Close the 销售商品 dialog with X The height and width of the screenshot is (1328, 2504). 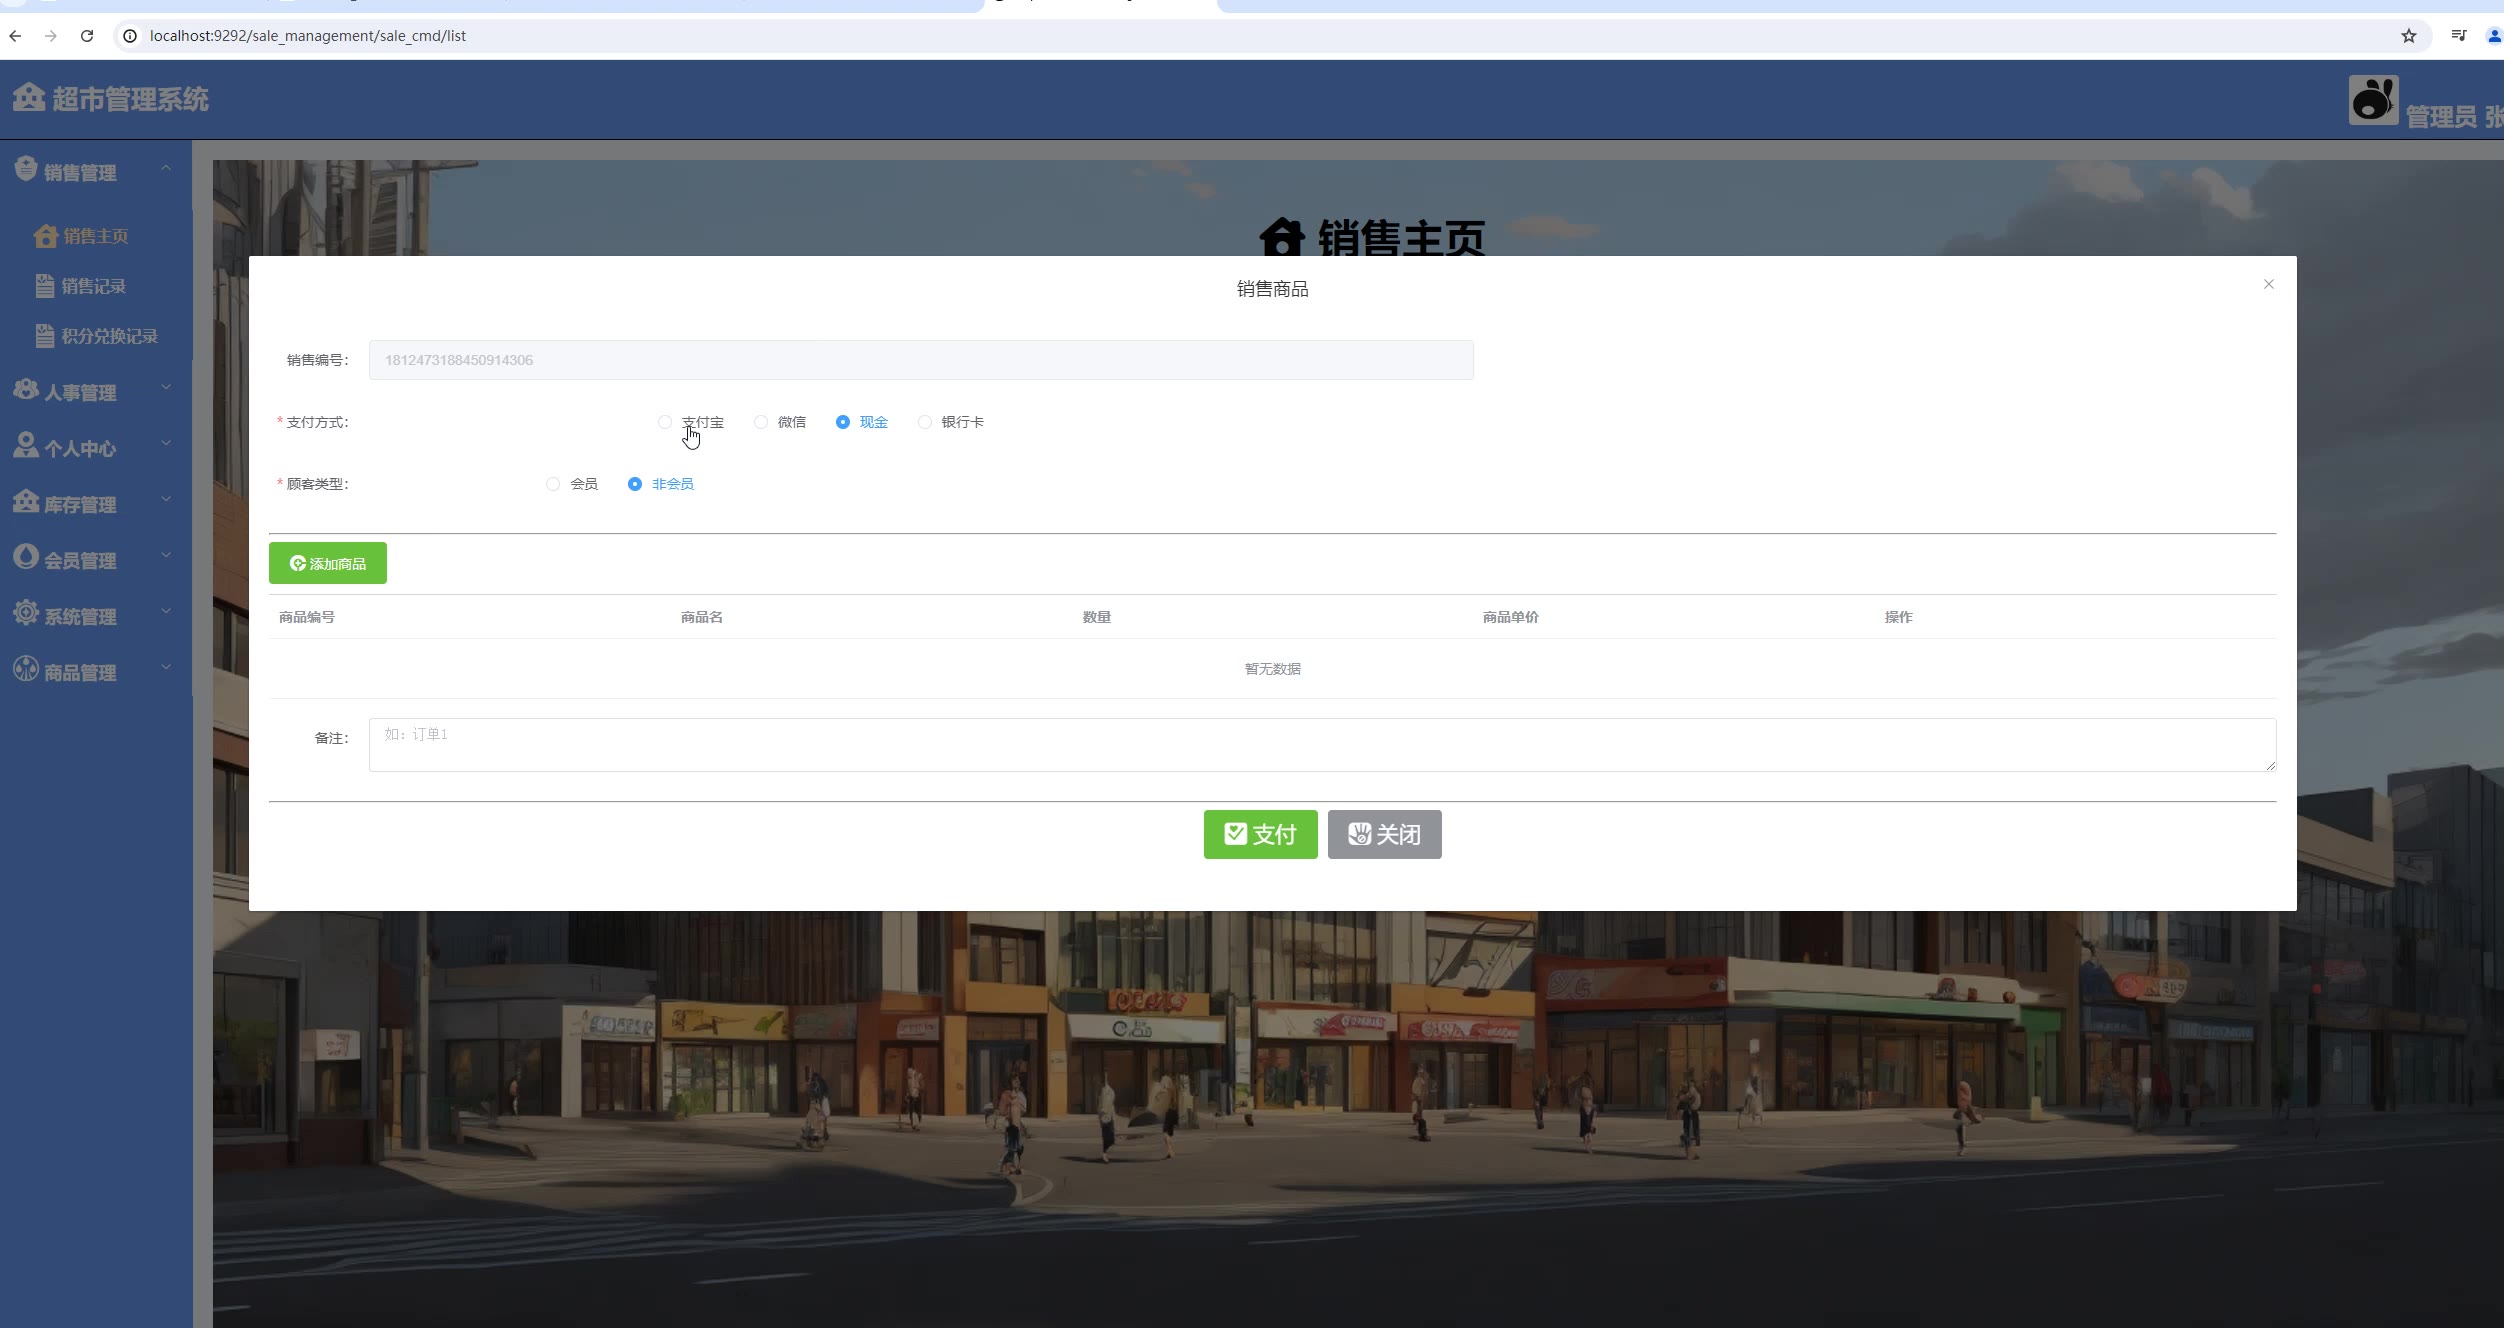[2268, 285]
